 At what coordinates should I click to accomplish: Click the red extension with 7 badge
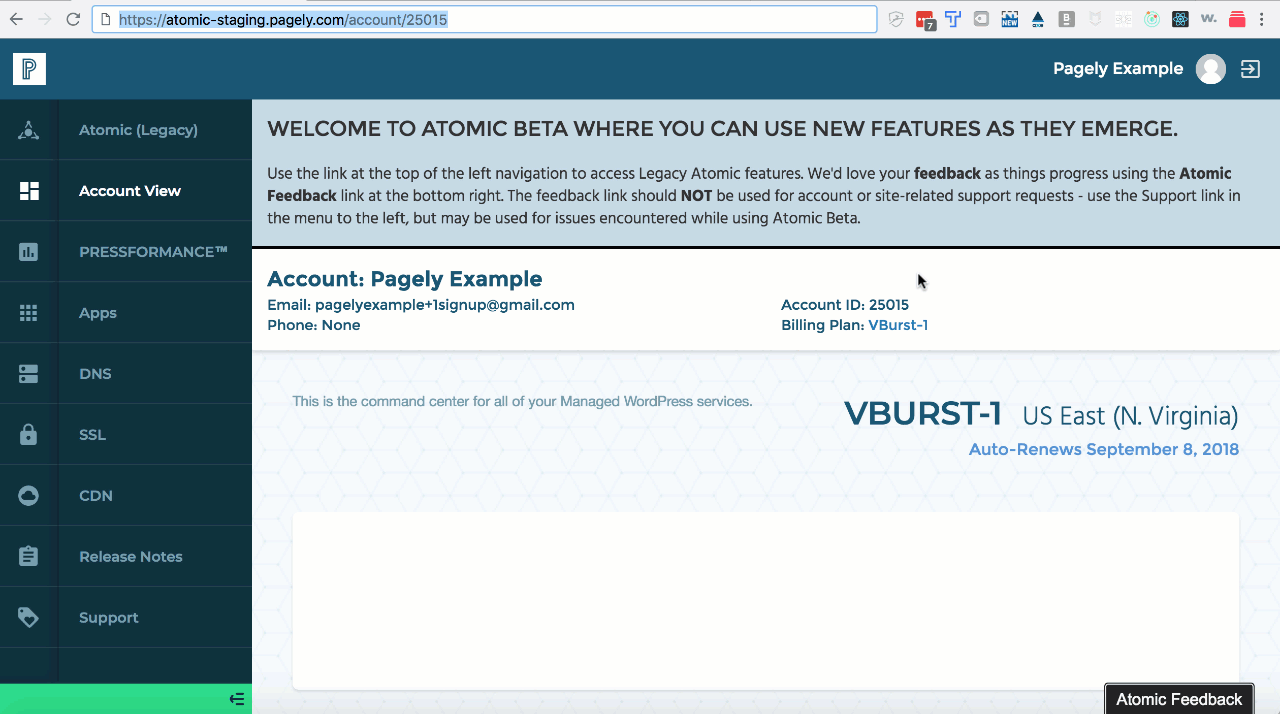[x=925, y=20]
